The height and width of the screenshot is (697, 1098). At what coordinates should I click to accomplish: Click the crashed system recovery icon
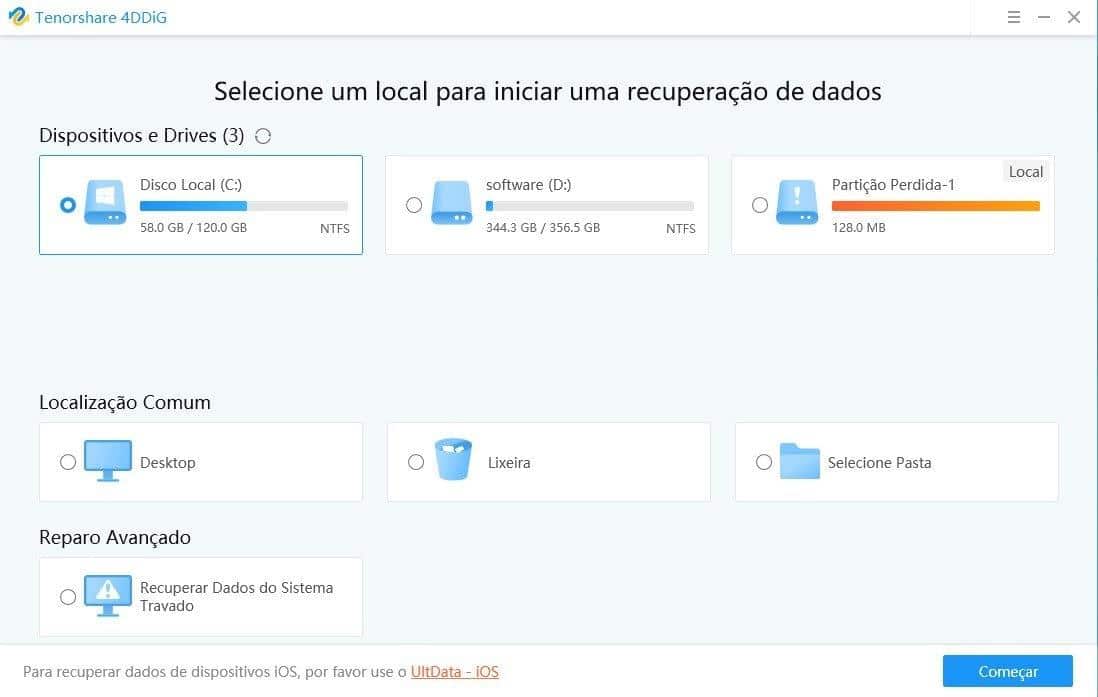click(106, 597)
